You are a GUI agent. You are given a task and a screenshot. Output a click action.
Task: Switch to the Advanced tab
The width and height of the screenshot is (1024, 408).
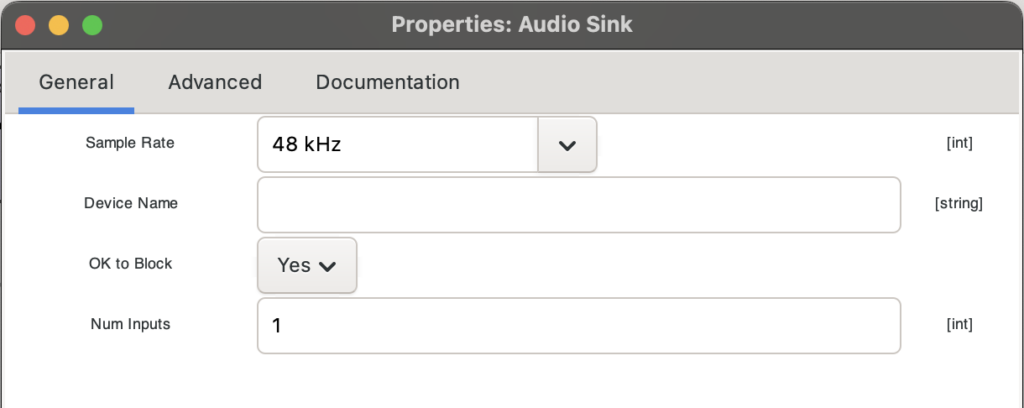pyautogui.click(x=214, y=82)
